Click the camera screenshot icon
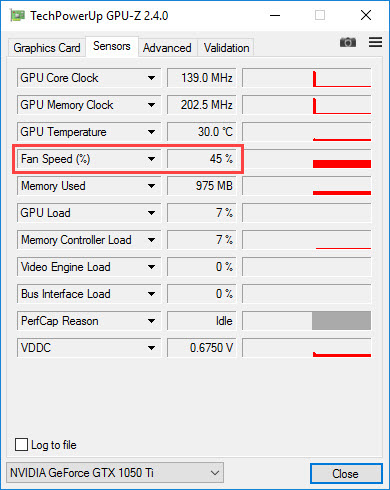Viewport: 390px width, 490px height. pyautogui.click(x=348, y=42)
